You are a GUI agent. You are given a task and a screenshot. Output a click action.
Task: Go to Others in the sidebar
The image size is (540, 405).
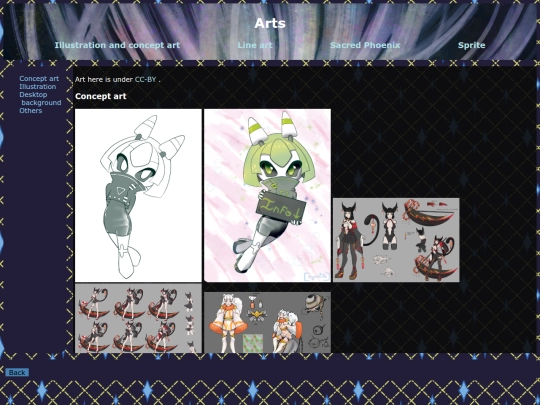[31, 111]
